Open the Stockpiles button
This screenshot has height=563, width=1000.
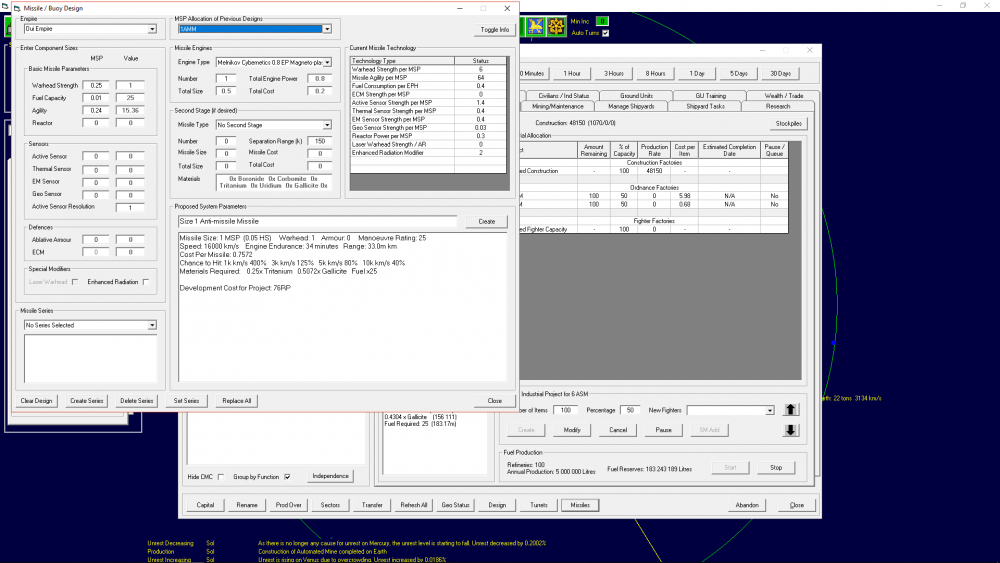point(788,124)
